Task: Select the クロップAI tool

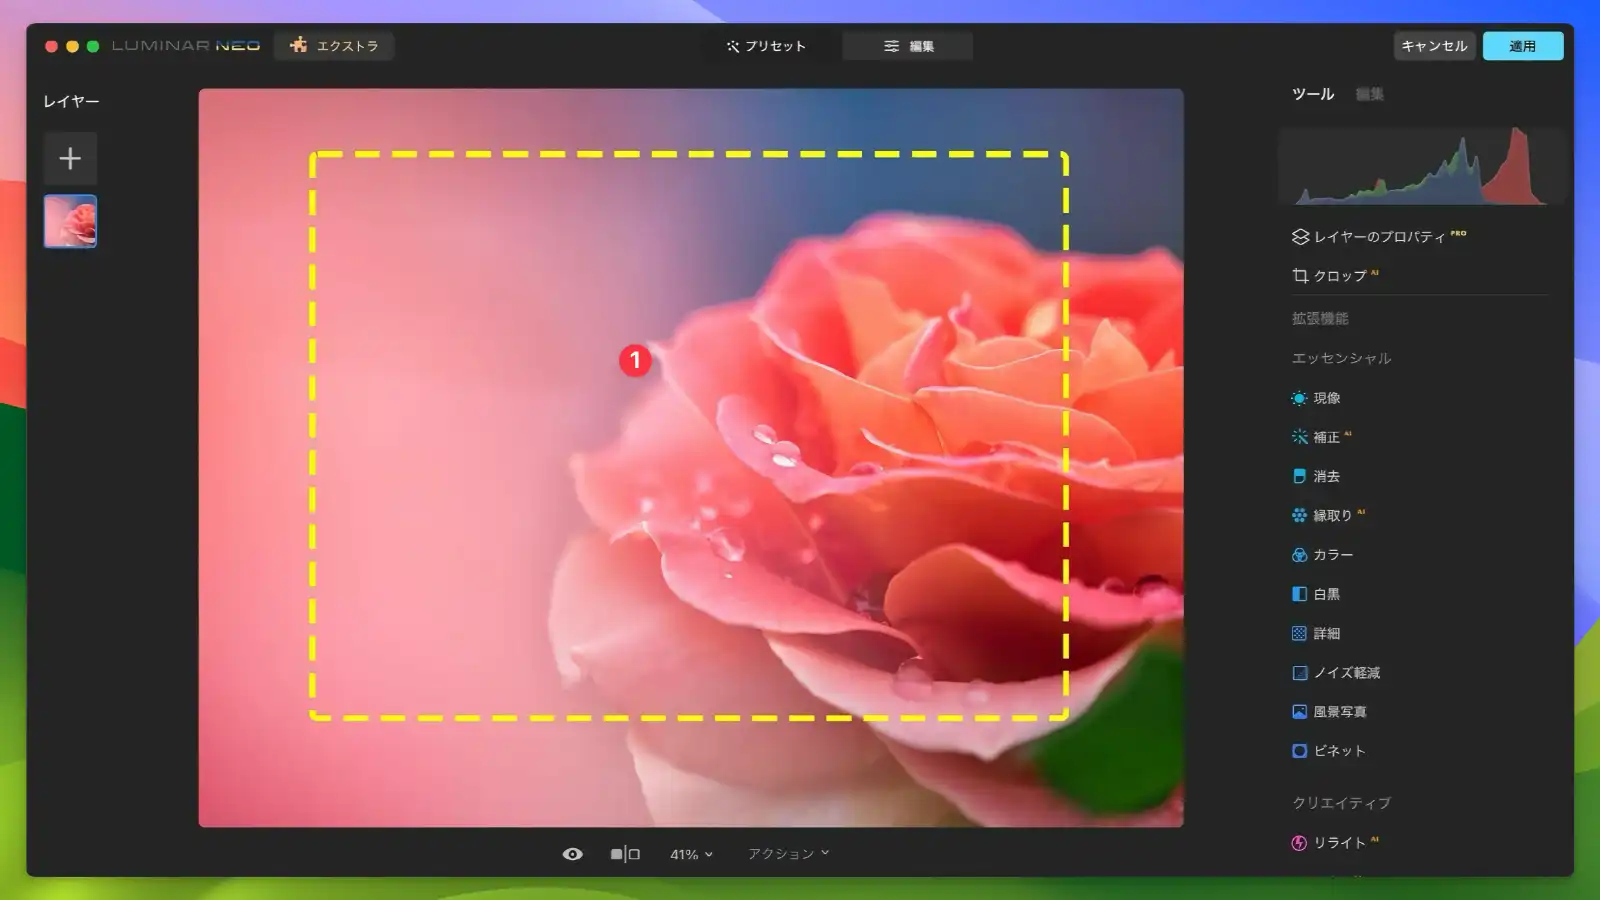Action: click(x=1335, y=276)
